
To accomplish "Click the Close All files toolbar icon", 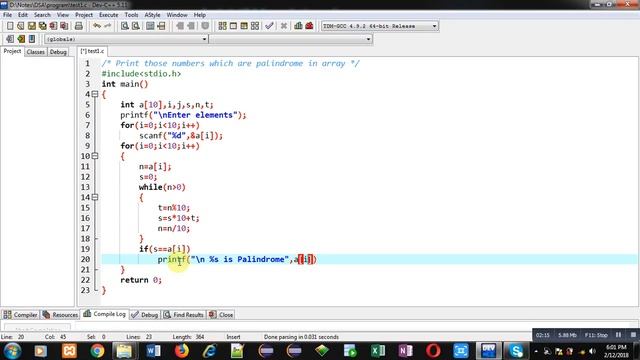I will click(x=64, y=26).
